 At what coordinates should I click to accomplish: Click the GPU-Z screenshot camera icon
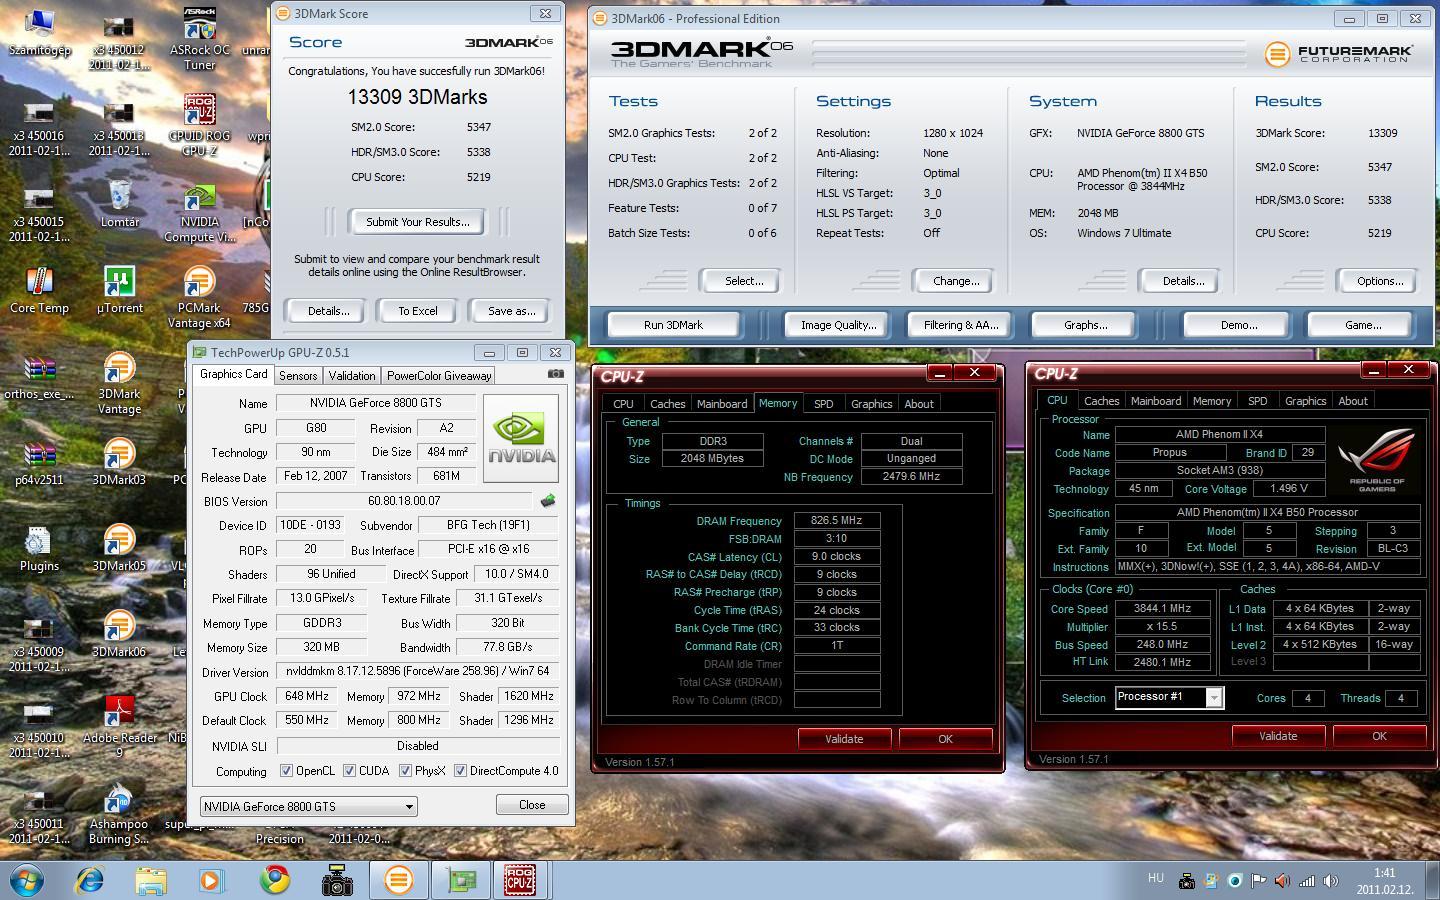coord(555,374)
